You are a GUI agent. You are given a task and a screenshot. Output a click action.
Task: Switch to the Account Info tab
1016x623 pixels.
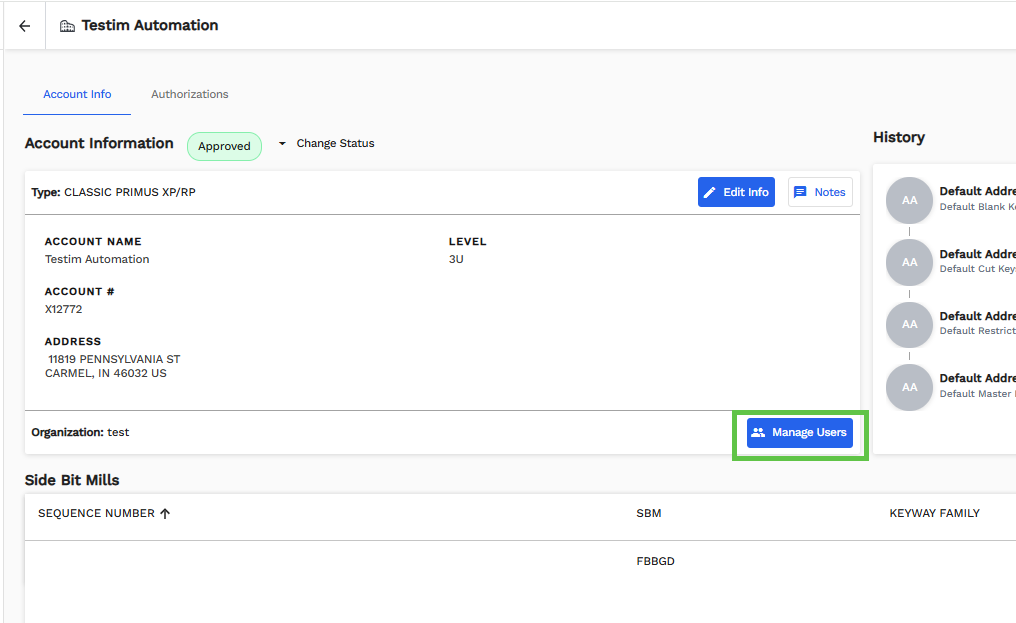coord(77,94)
